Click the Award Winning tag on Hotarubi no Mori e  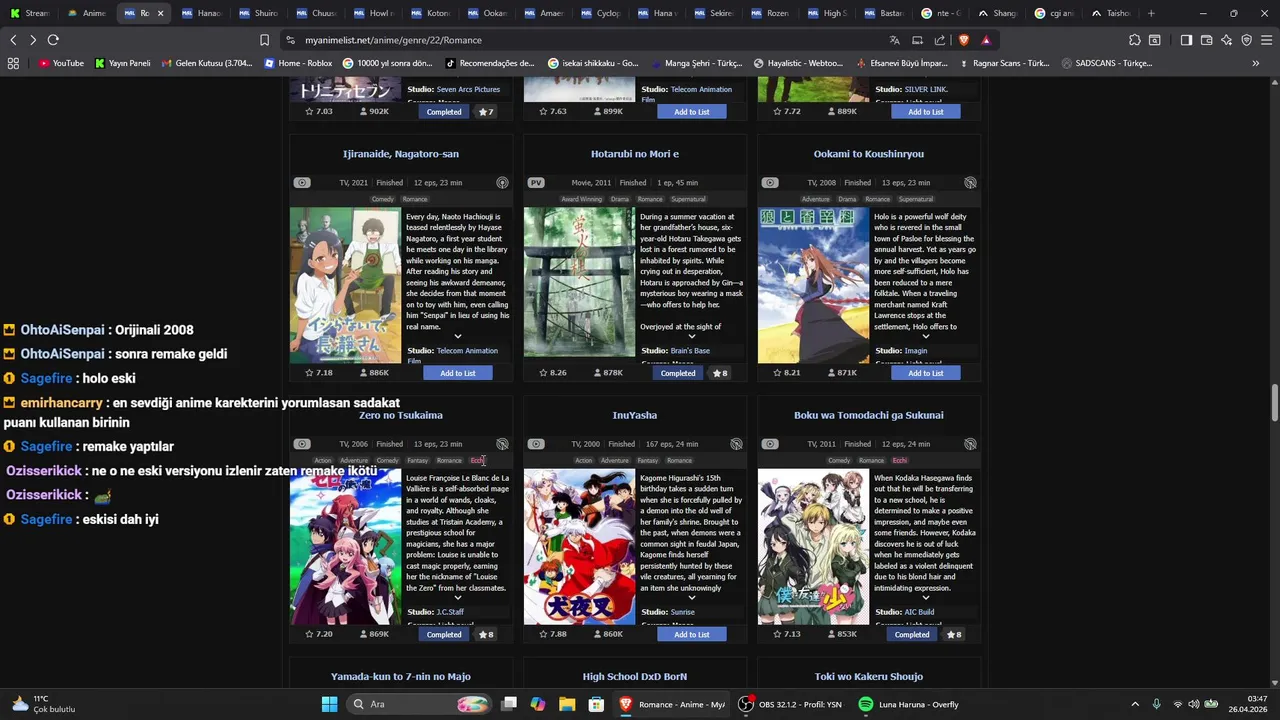click(582, 199)
